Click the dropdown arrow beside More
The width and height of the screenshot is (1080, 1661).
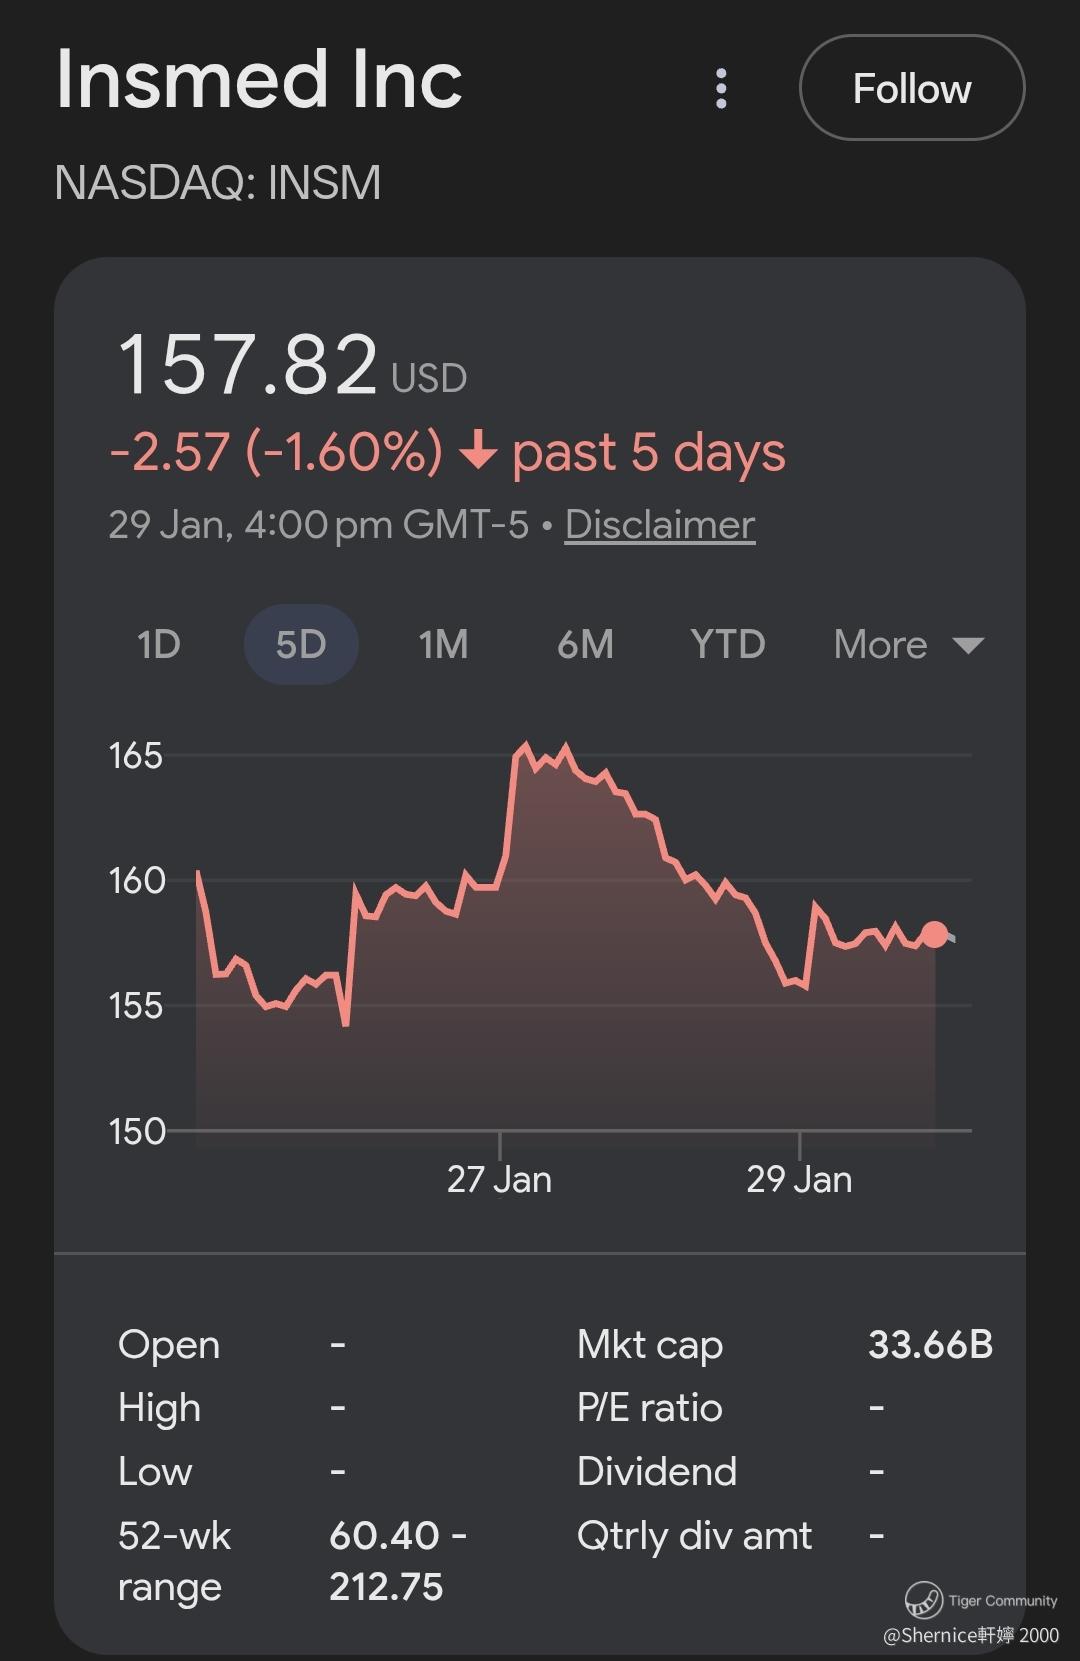click(x=968, y=645)
